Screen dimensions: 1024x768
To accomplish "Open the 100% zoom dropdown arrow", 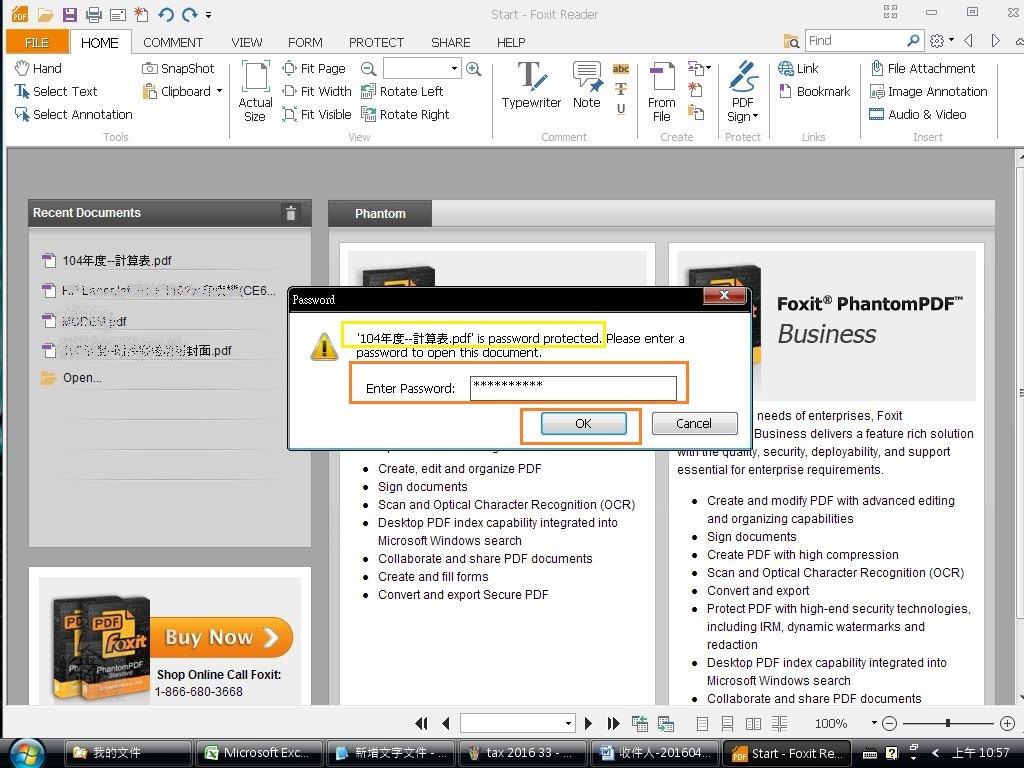I will coord(874,723).
